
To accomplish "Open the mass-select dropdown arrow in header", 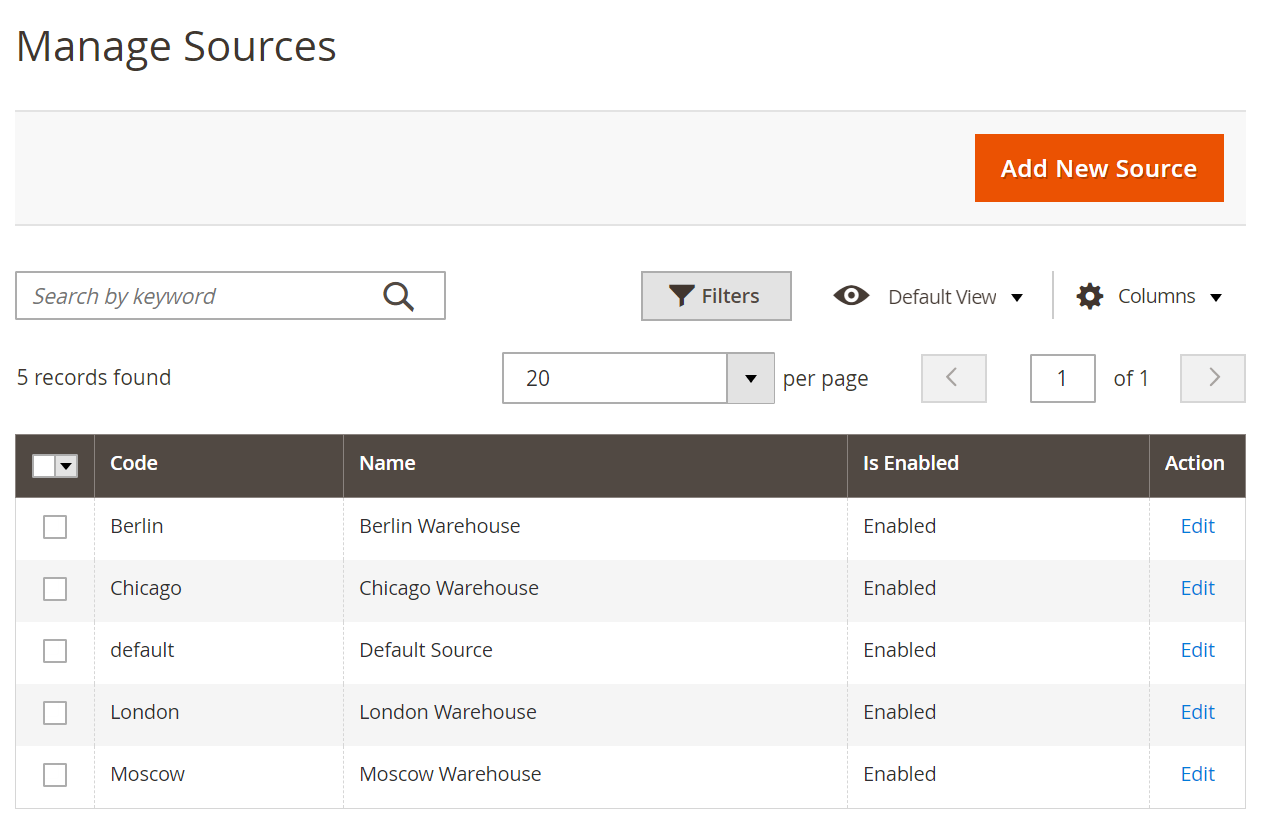I will coord(67,465).
